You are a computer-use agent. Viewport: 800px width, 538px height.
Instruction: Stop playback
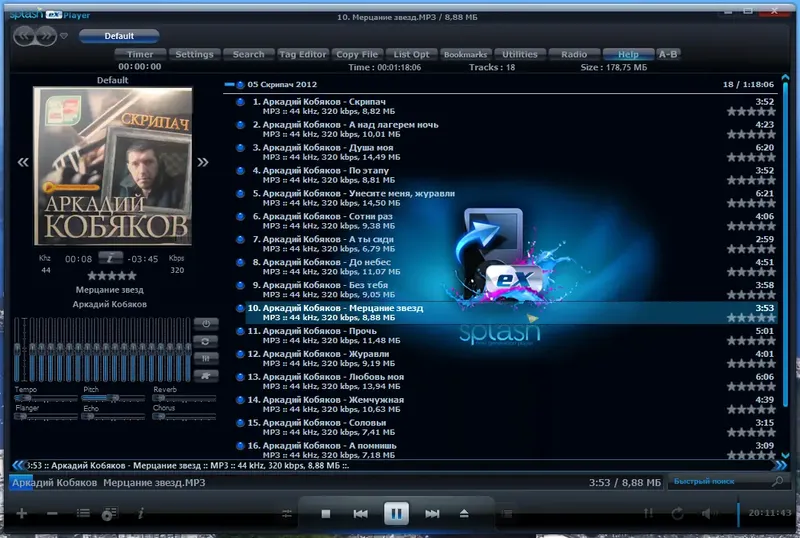pos(326,513)
